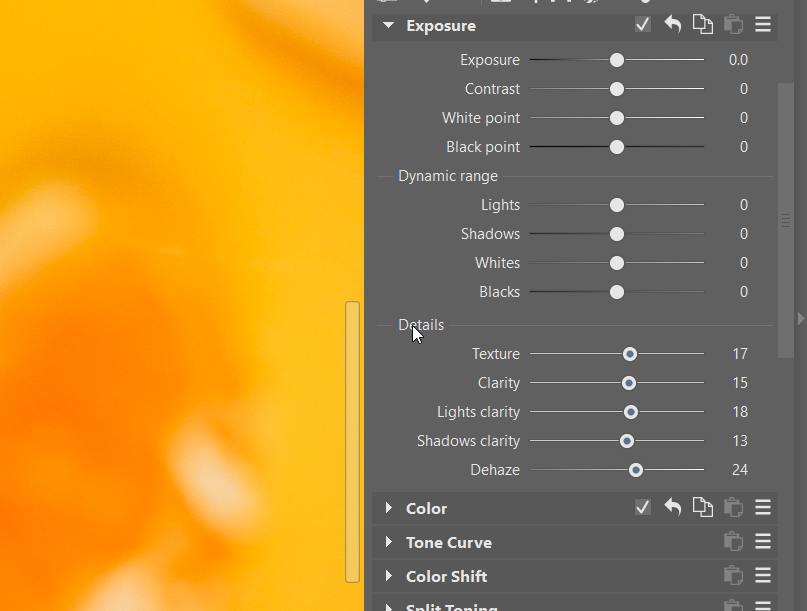Expand the Color section
This screenshot has height=611, width=807.
tap(388, 508)
